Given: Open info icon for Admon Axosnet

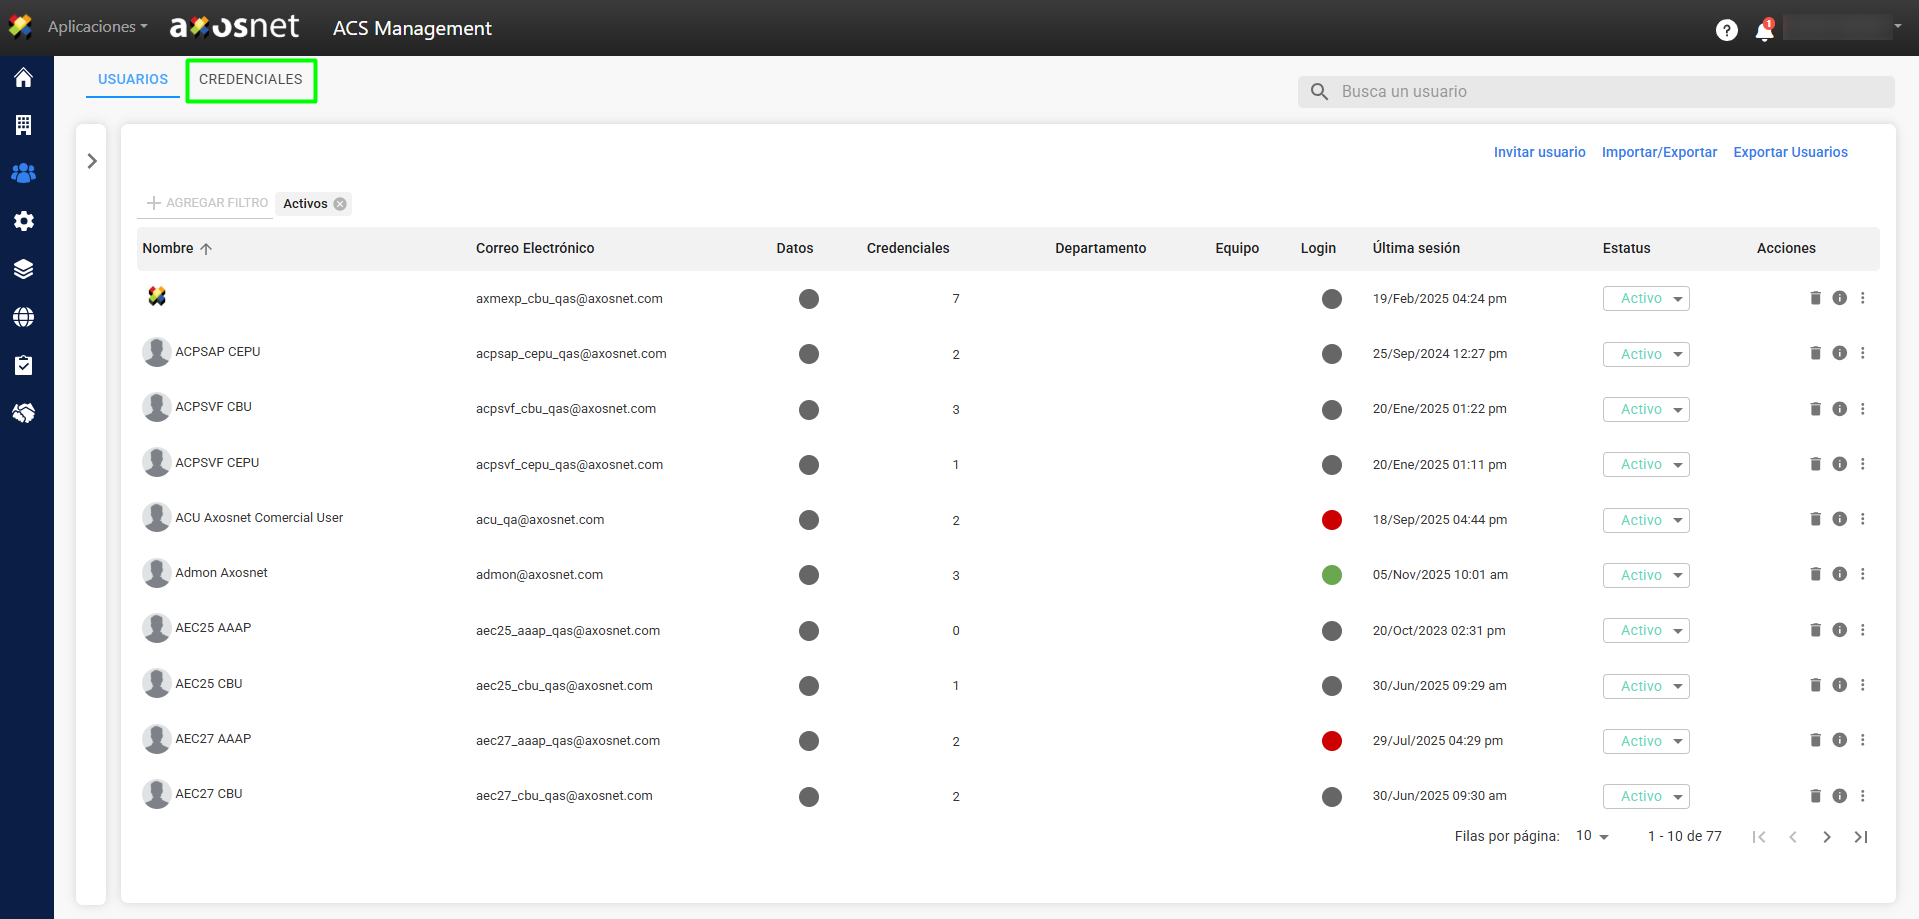Looking at the screenshot, I should pyautogui.click(x=1839, y=574).
